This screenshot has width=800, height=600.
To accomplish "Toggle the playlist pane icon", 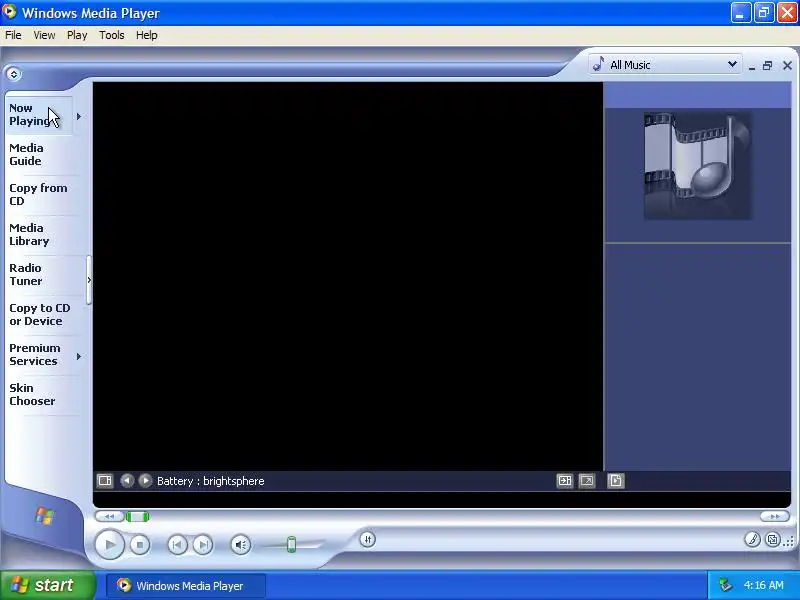I will [x=616, y=481].
